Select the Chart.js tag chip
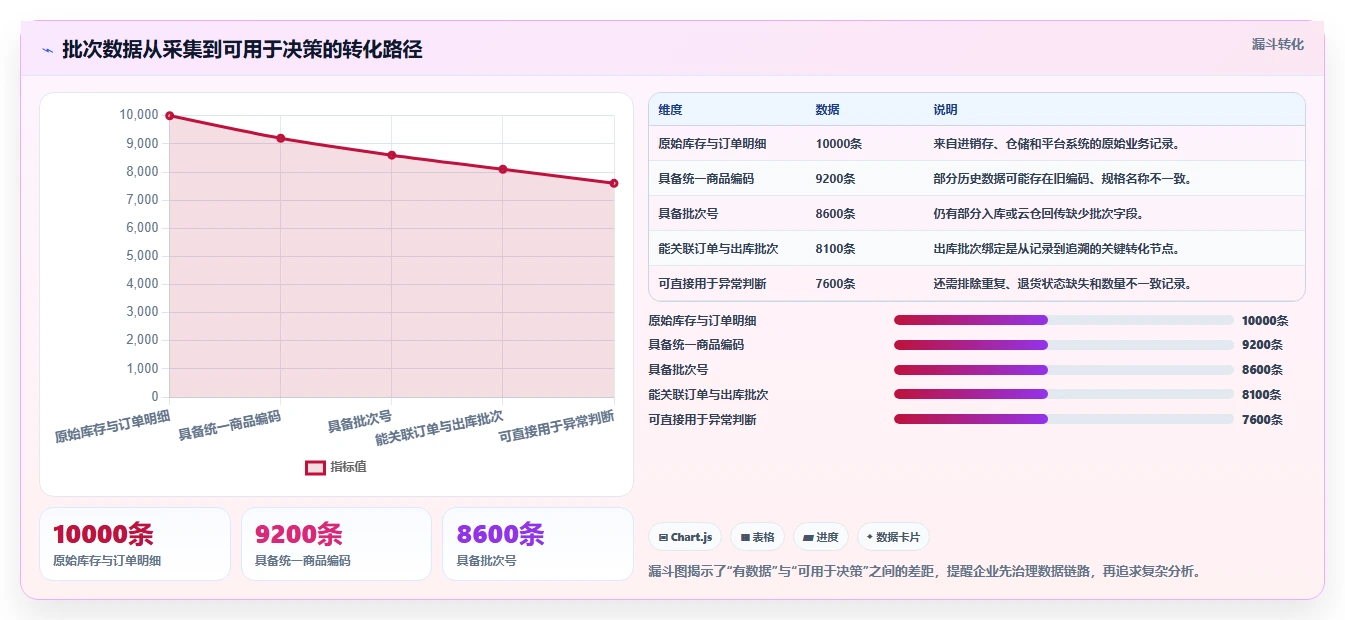 [686, 537]
